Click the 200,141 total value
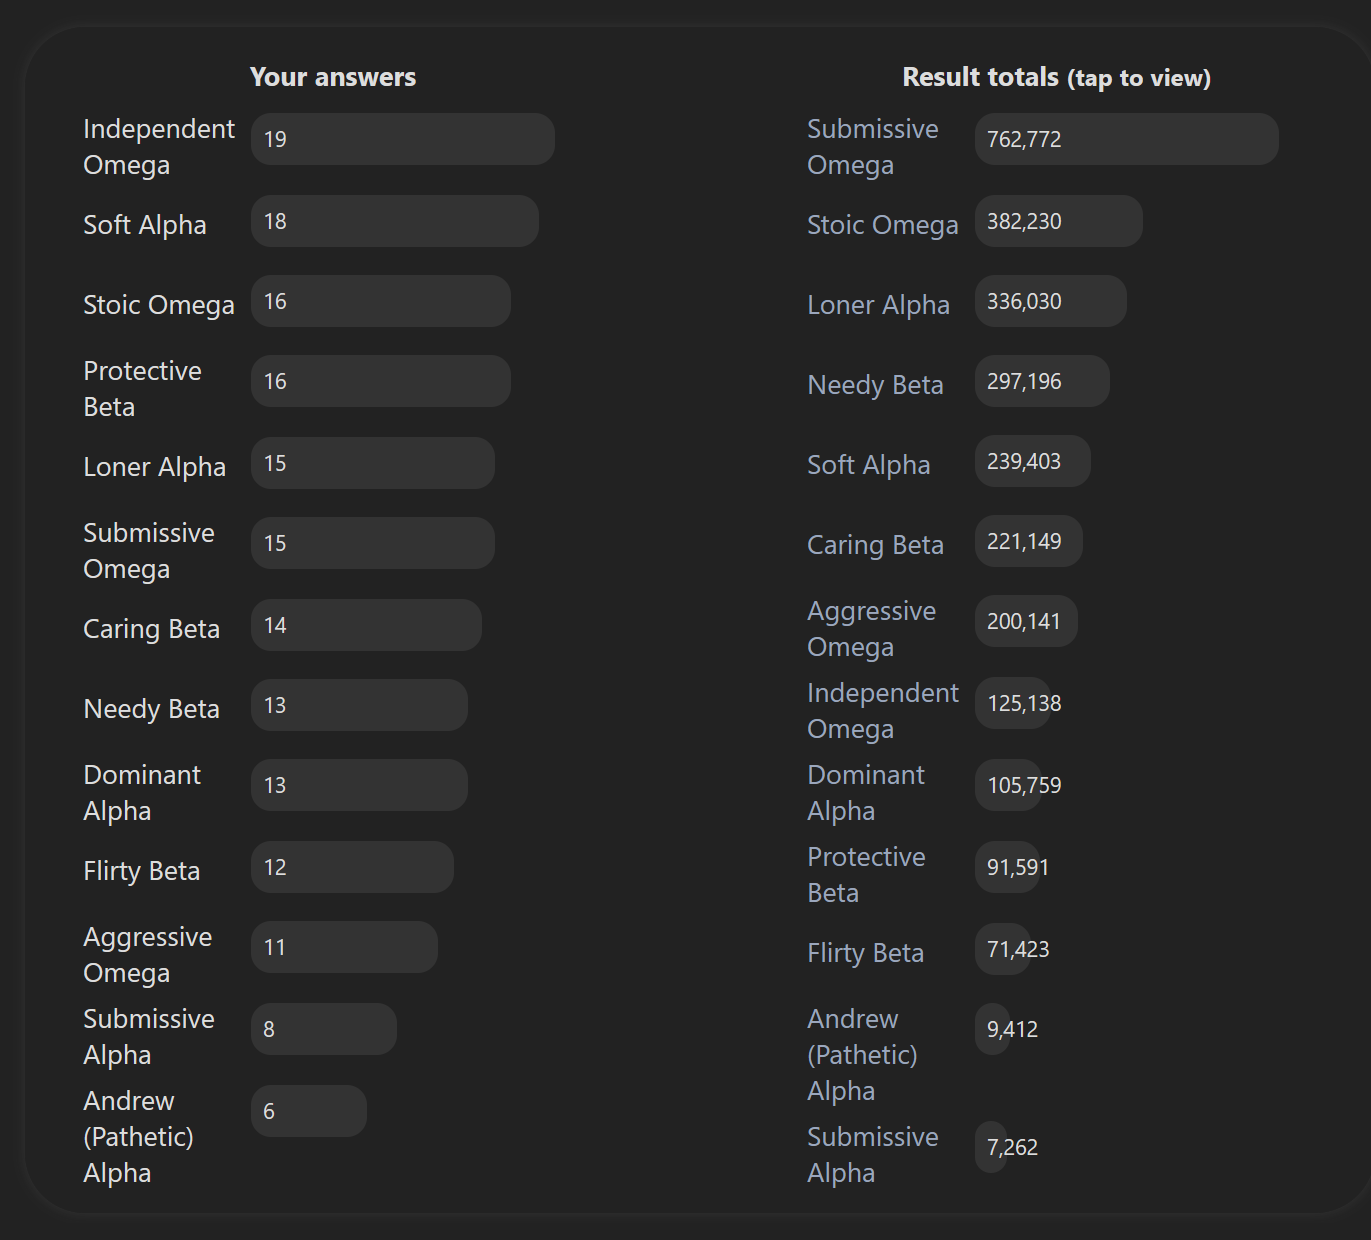The image size is (1371, 1240). point(1023,621)
